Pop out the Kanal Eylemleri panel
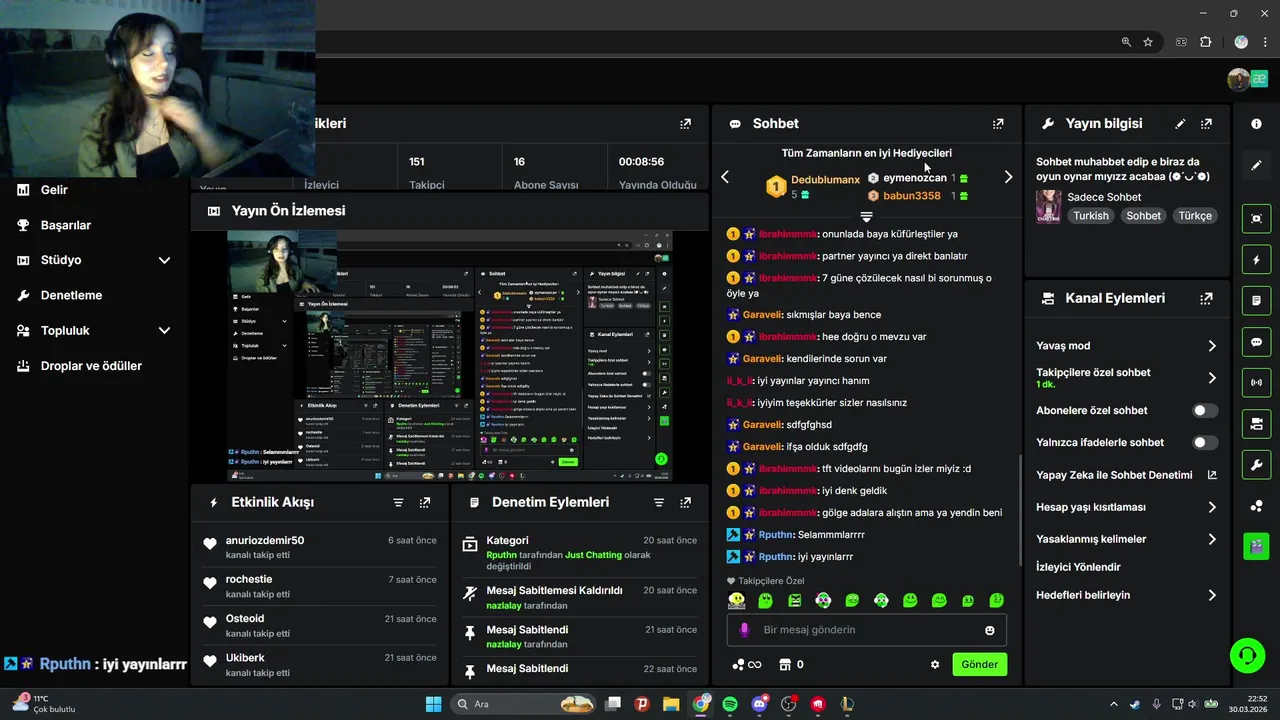 tap(1206, 298)
